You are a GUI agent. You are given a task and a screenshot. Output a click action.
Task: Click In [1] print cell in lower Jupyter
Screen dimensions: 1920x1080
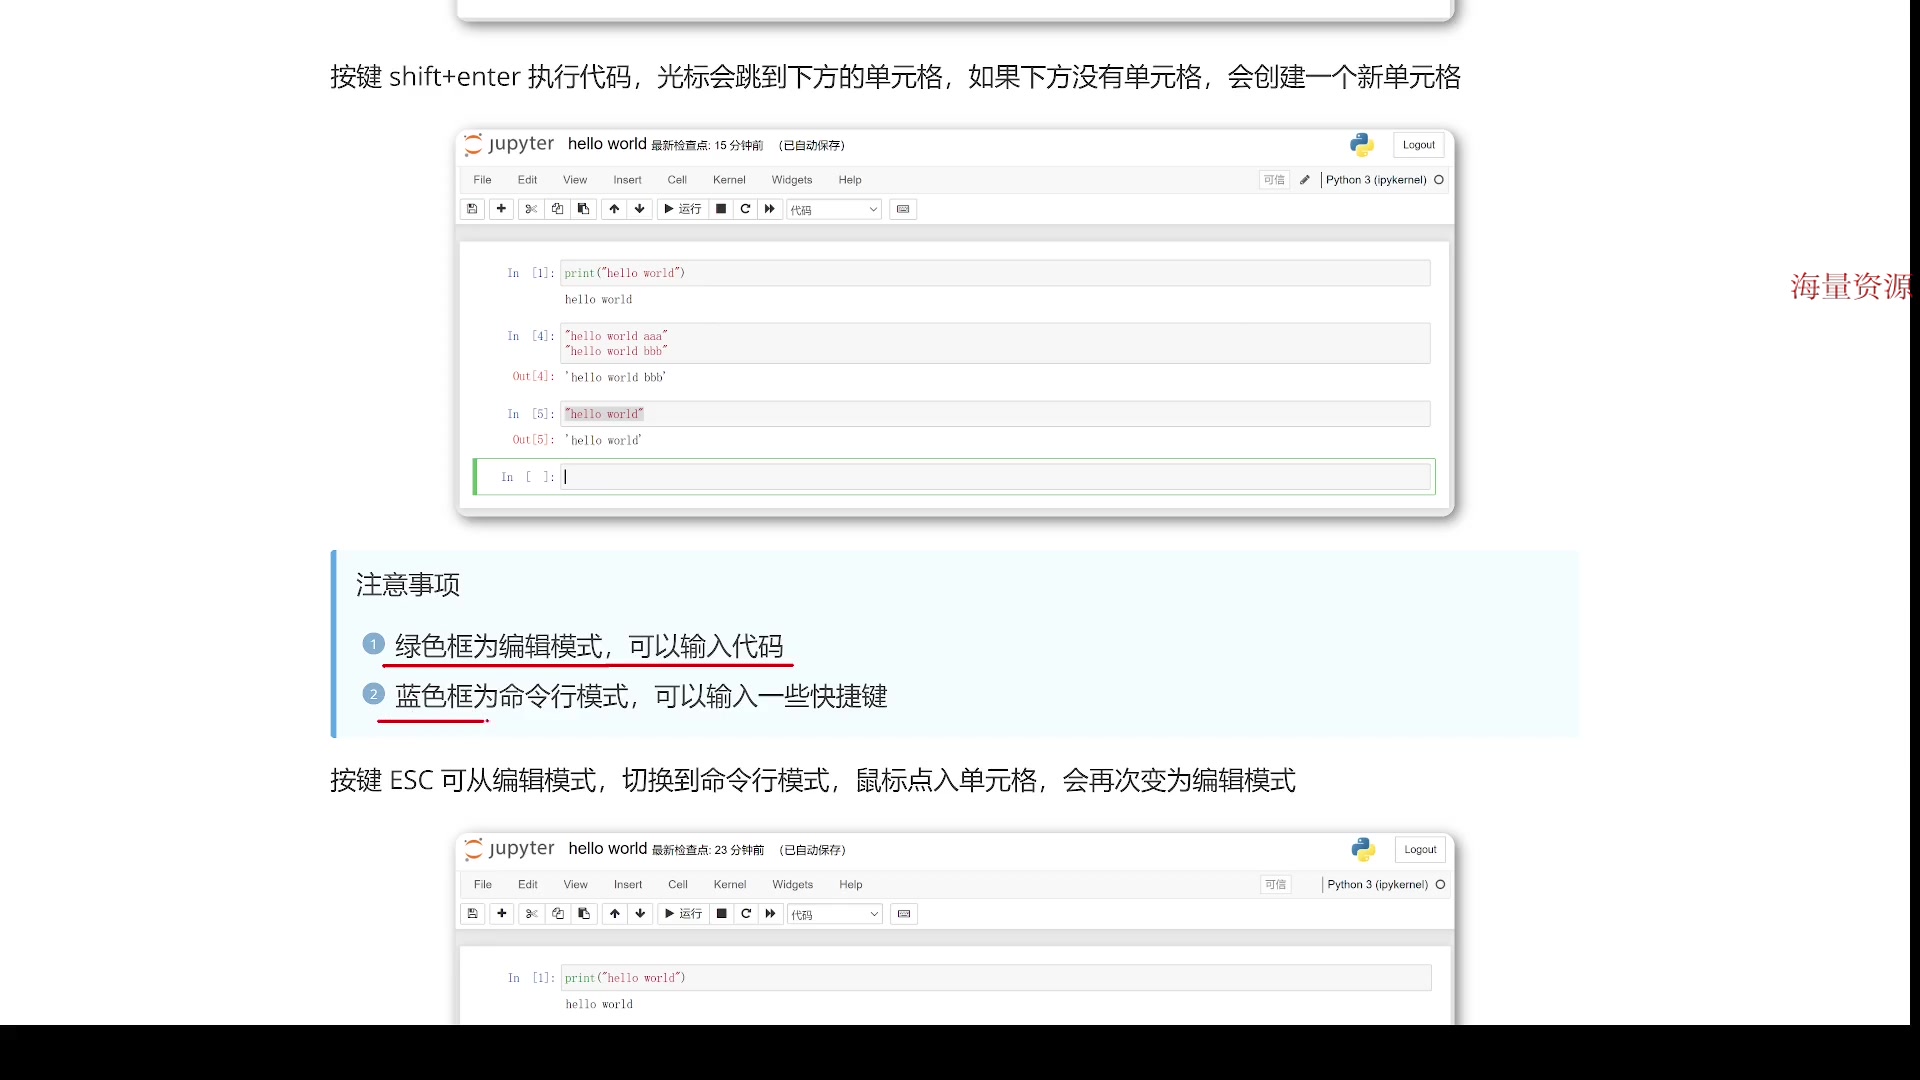(x=996, y=978)
